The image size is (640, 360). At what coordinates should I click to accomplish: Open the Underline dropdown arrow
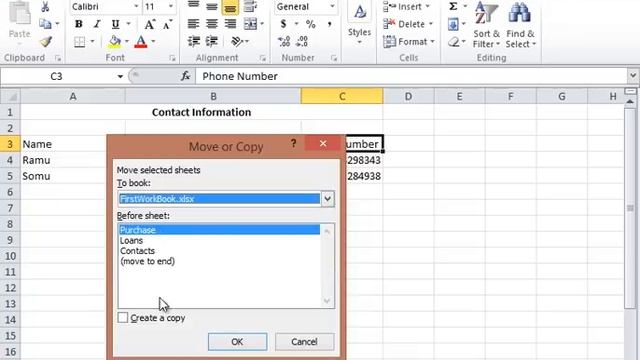click(x=128, y=24)
